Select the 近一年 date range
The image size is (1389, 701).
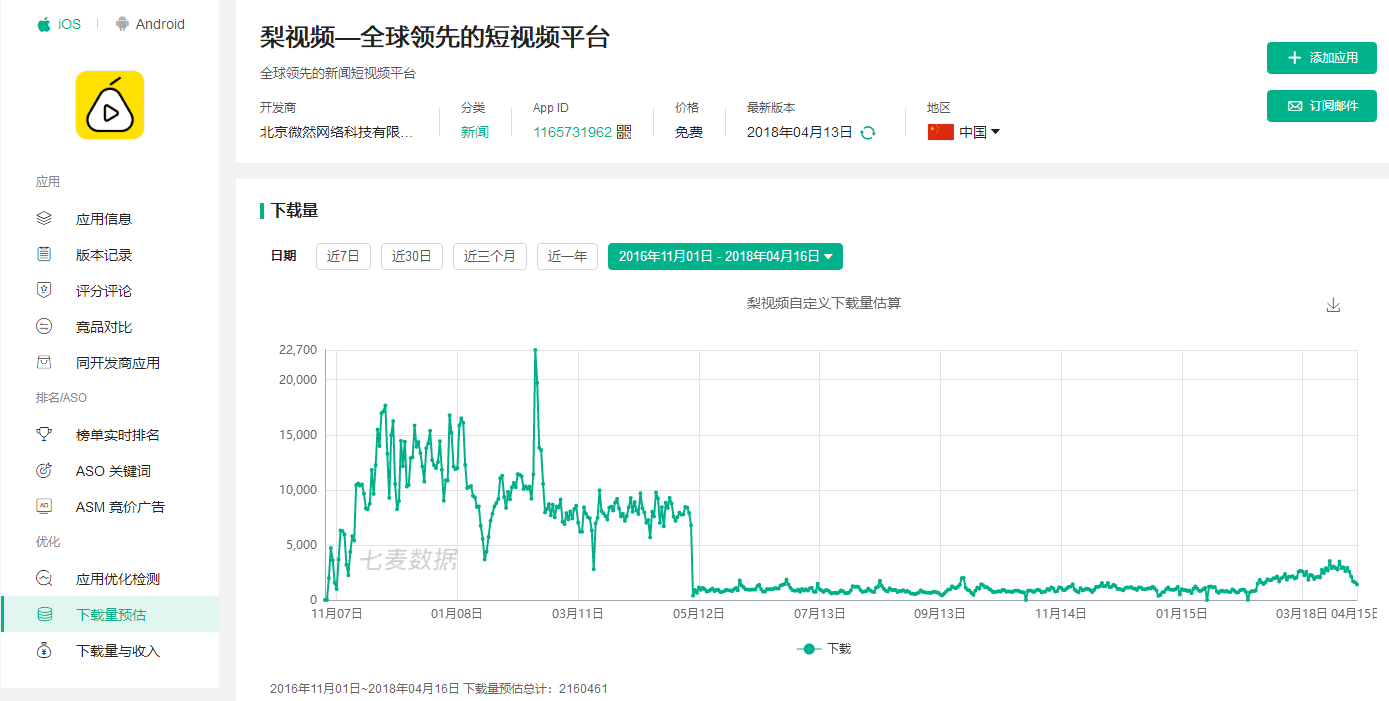567,256
